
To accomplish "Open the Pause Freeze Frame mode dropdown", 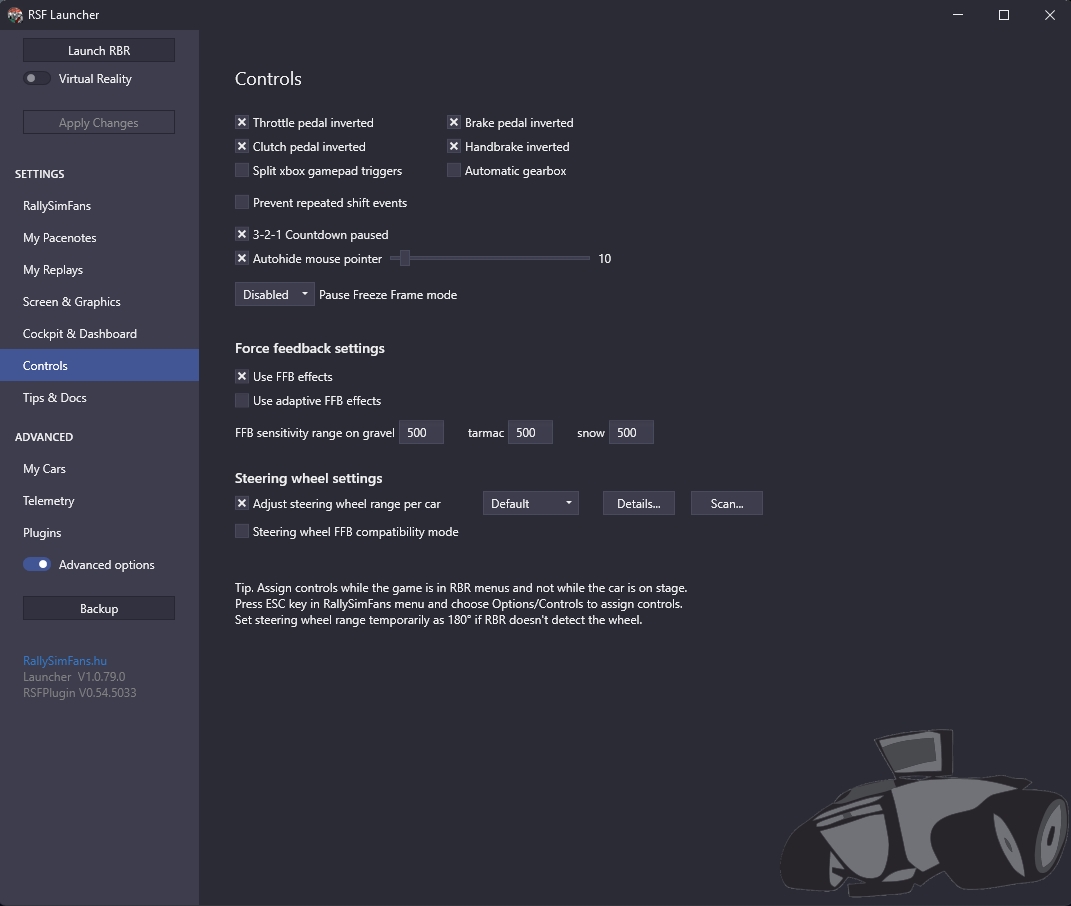I will tap(274, 295).
